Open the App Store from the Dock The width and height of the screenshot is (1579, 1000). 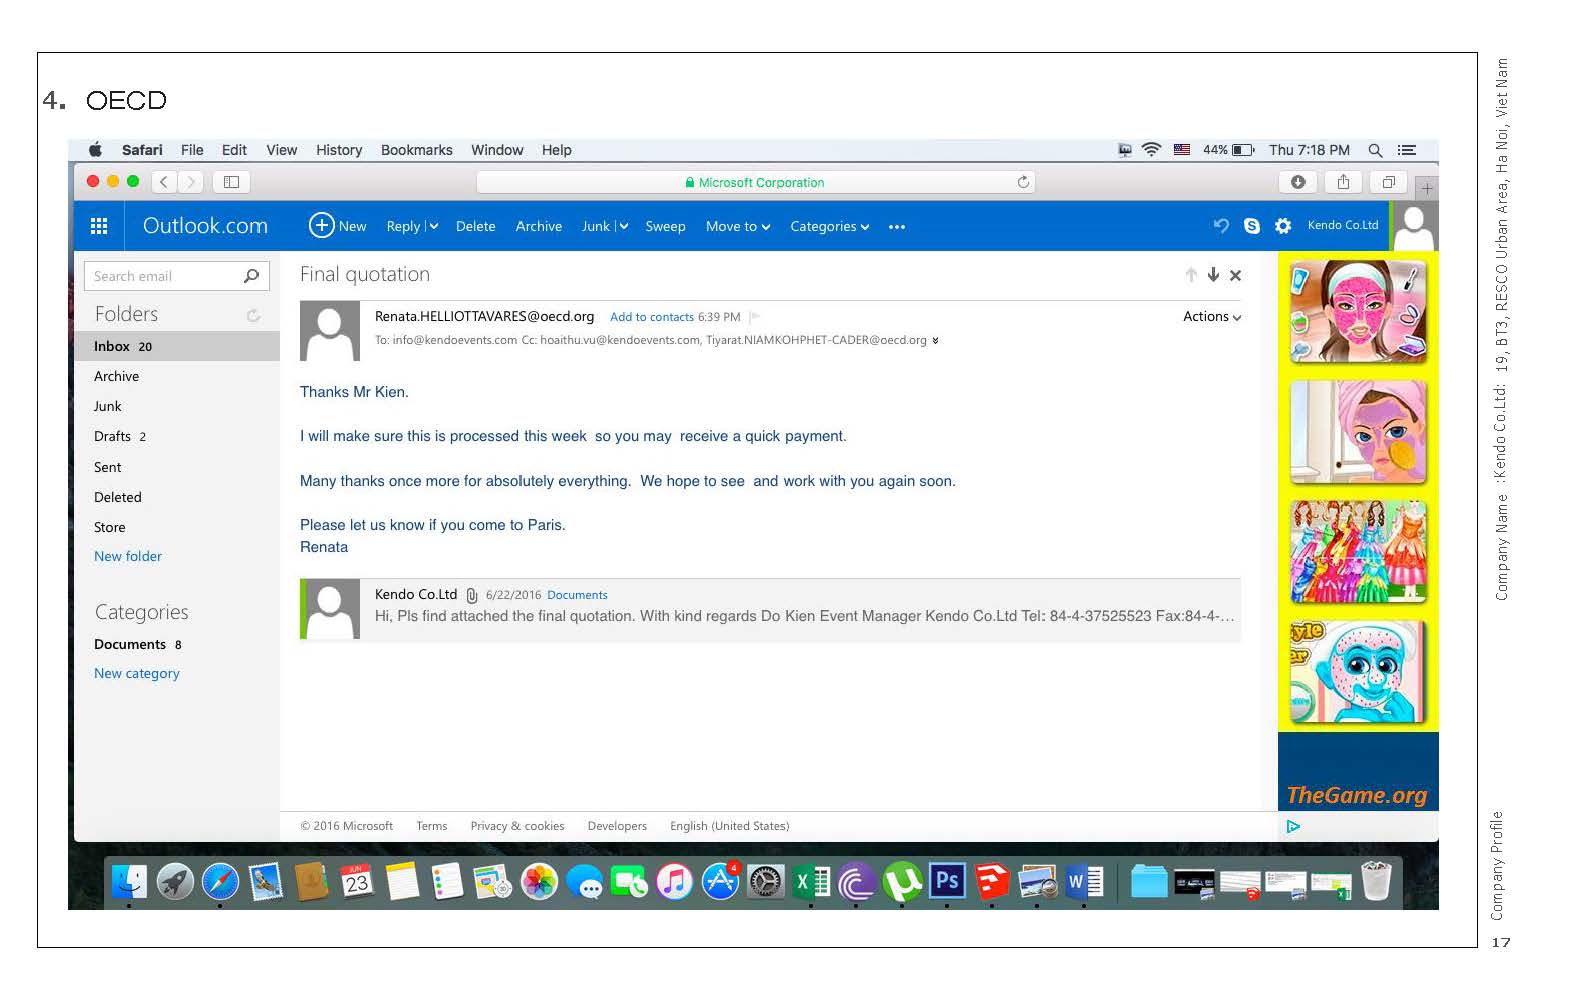click(x=720, y=881)
